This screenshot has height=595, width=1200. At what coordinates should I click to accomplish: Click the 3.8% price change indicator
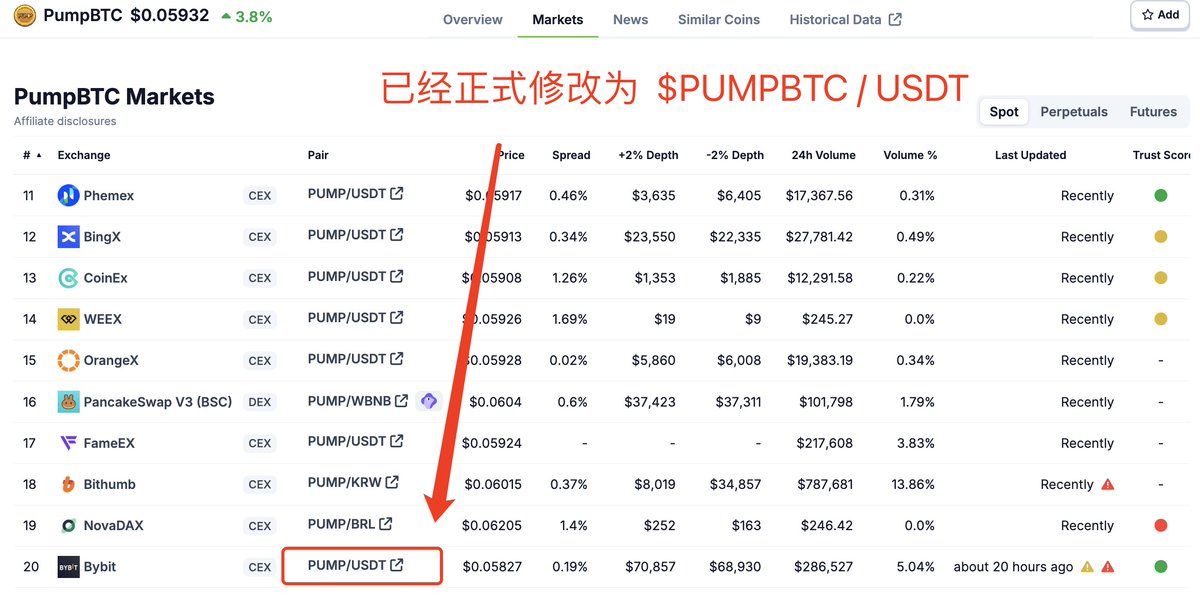pos(246,16)
